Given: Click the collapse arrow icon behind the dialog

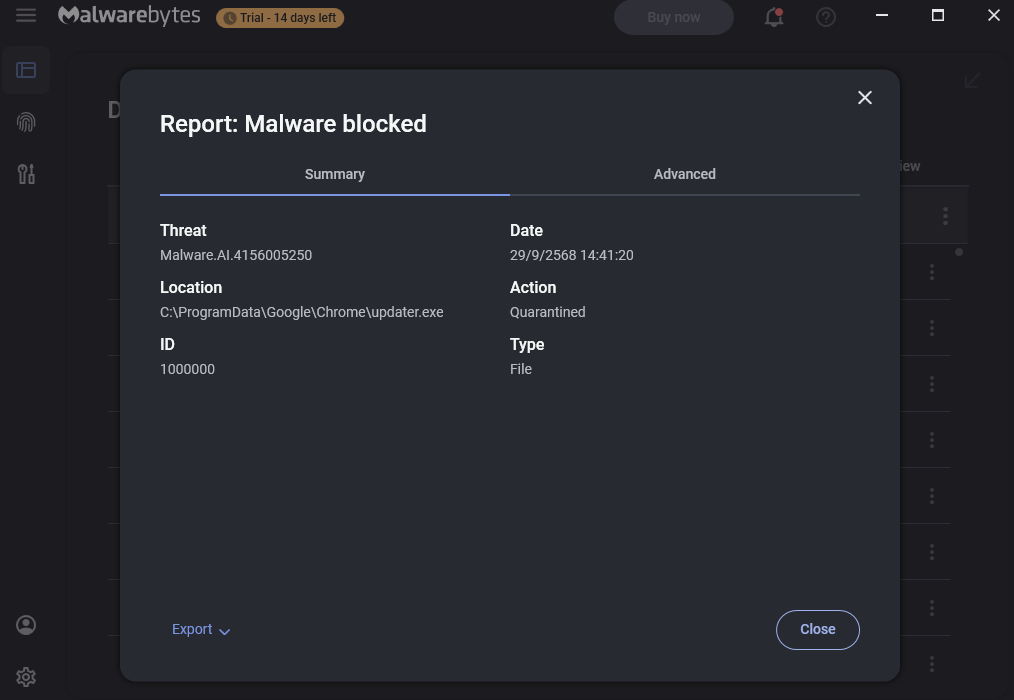Looking at the screenshot, I should tap(972, 80).
